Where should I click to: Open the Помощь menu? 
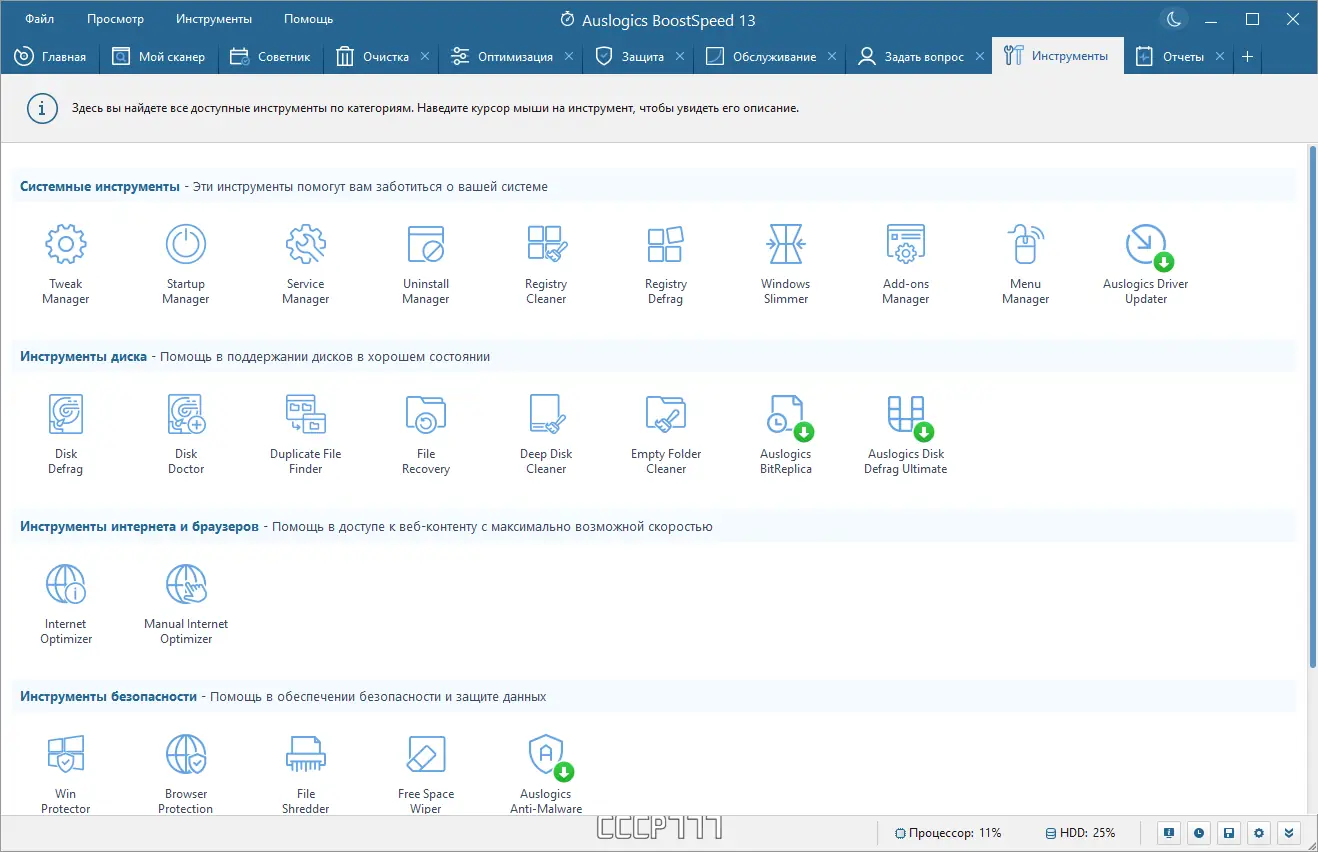[x=308, y=19]
